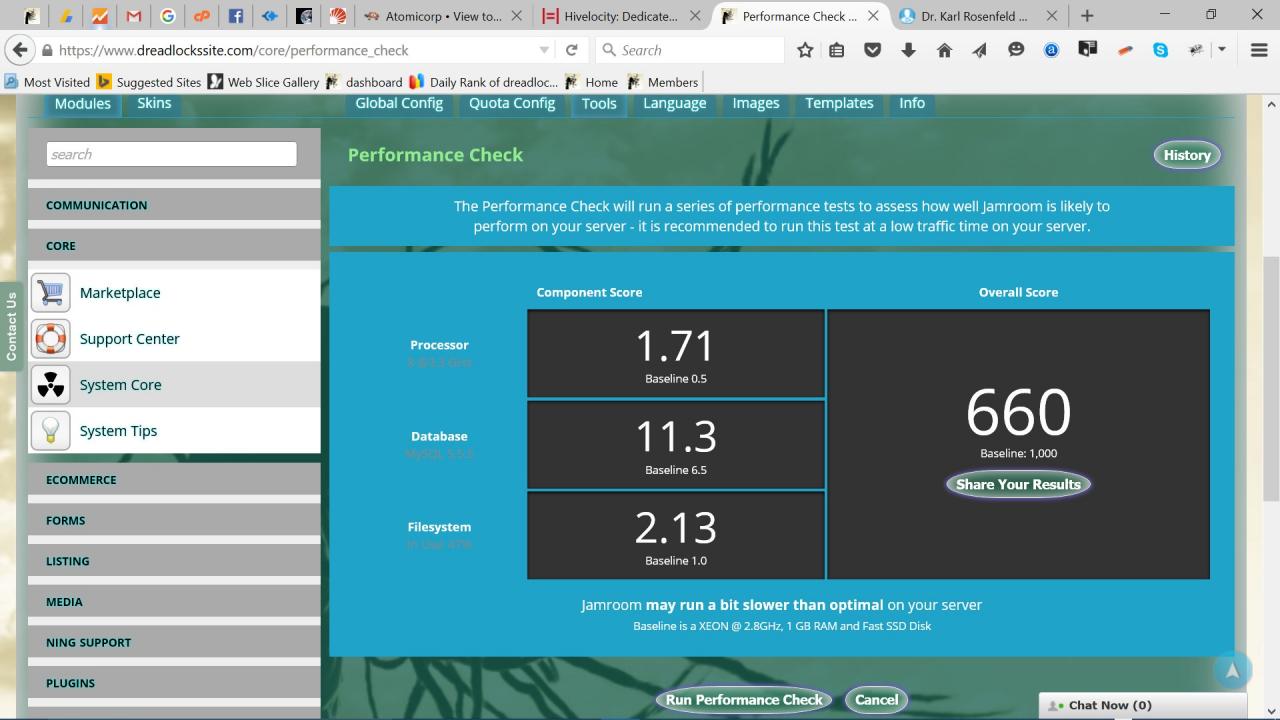The image size is (1280, 720).
Task: Click the Support Center lifebuoy icon
Action: (51, 339)
